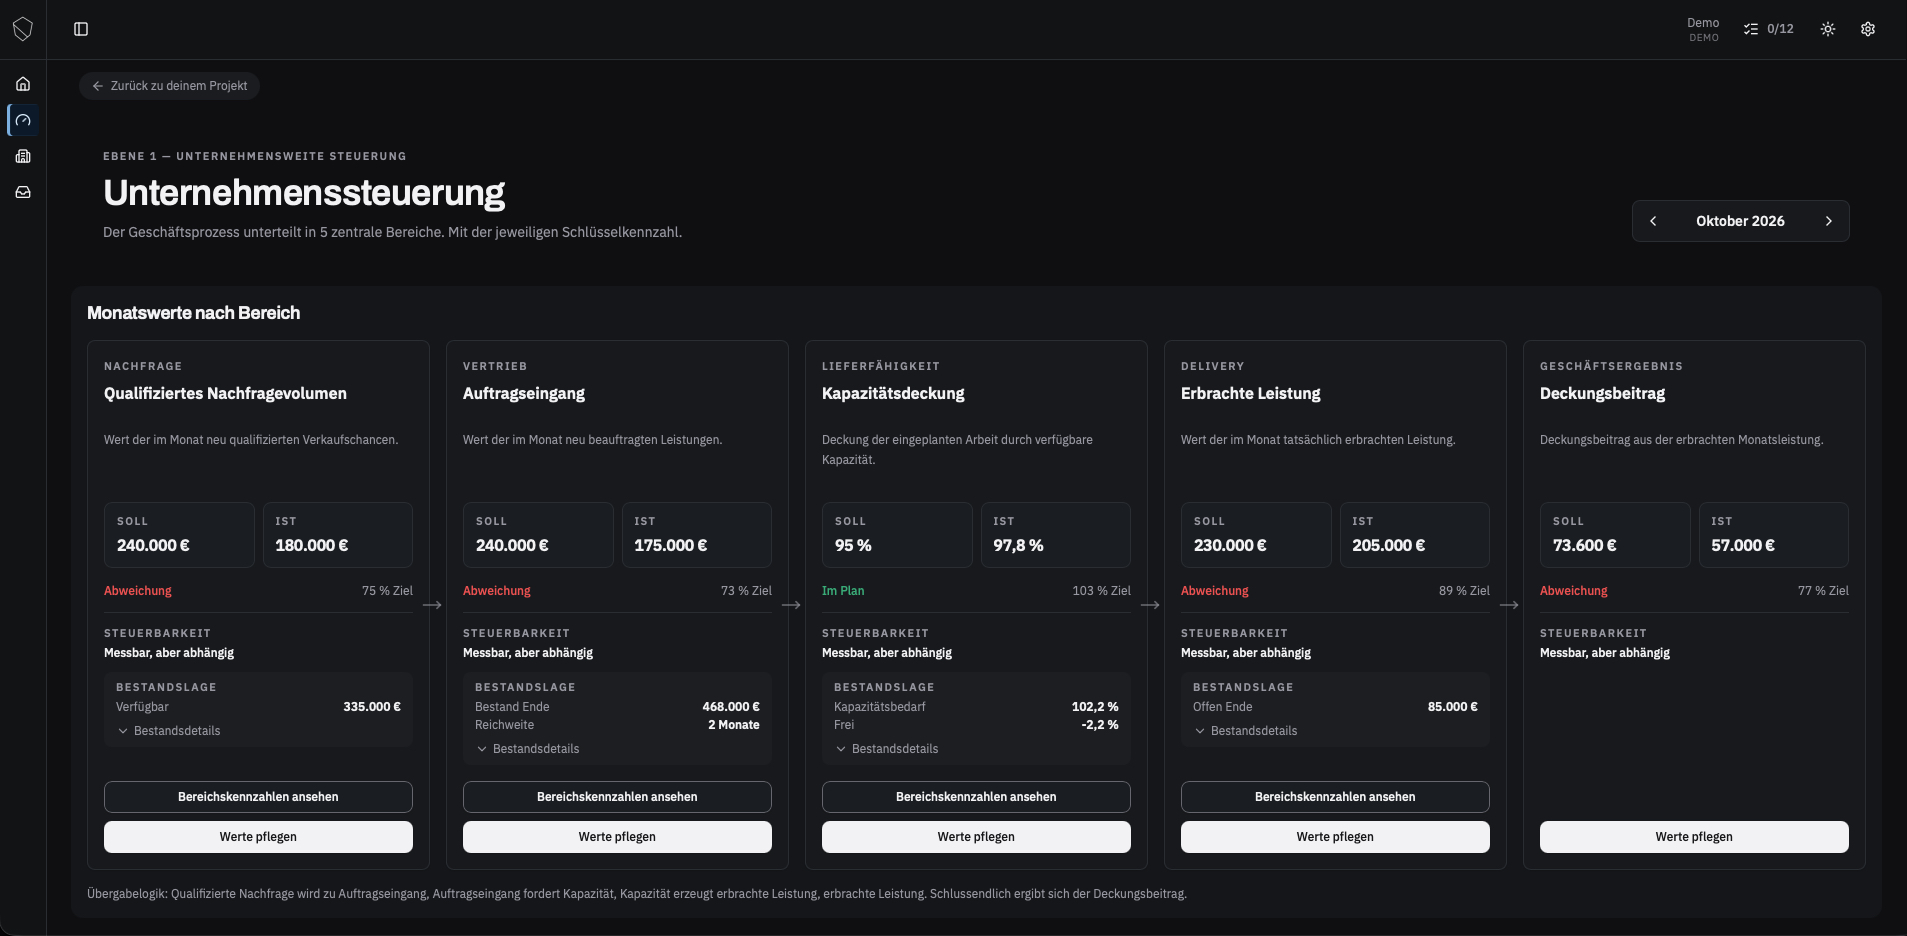Toggle the light theme sun icon
The height and width of the screenshot is (936, 1907).
(x=1828, y=29)
